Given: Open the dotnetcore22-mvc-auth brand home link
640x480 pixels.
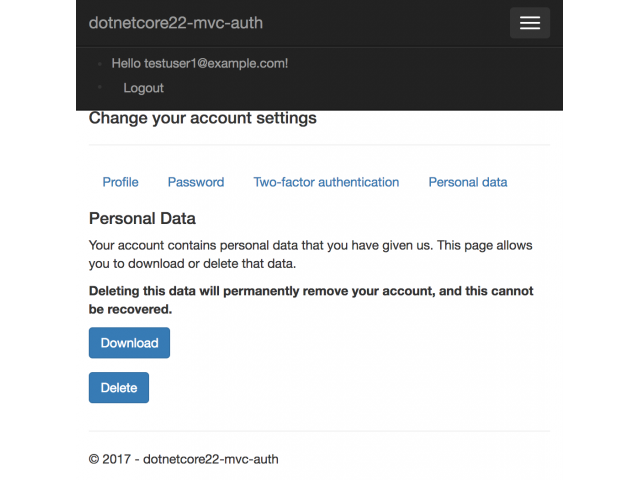Looking at the screenshot, I should (x=176, y=23).
